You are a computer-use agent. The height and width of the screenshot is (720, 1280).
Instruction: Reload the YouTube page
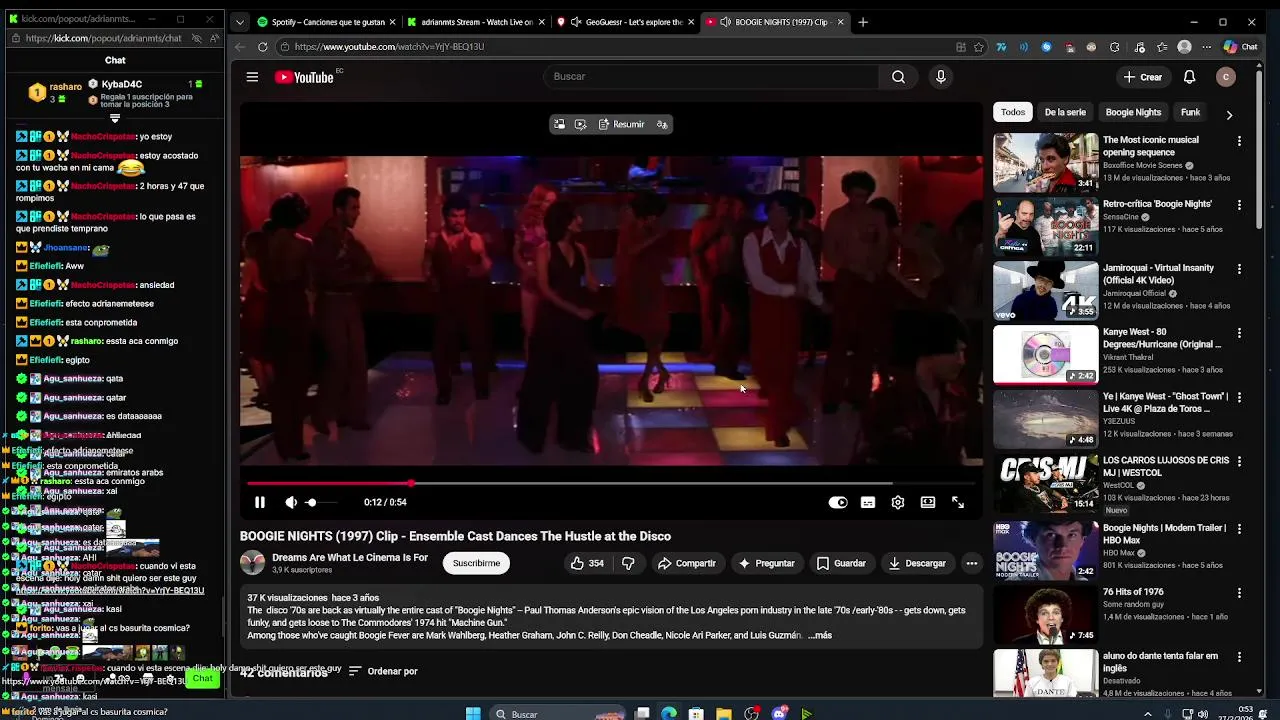(x=262, y=47)
